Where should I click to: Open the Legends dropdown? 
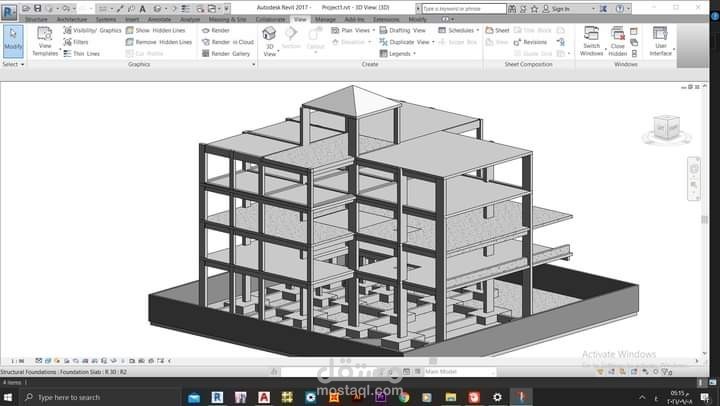(x=398, y=54)
